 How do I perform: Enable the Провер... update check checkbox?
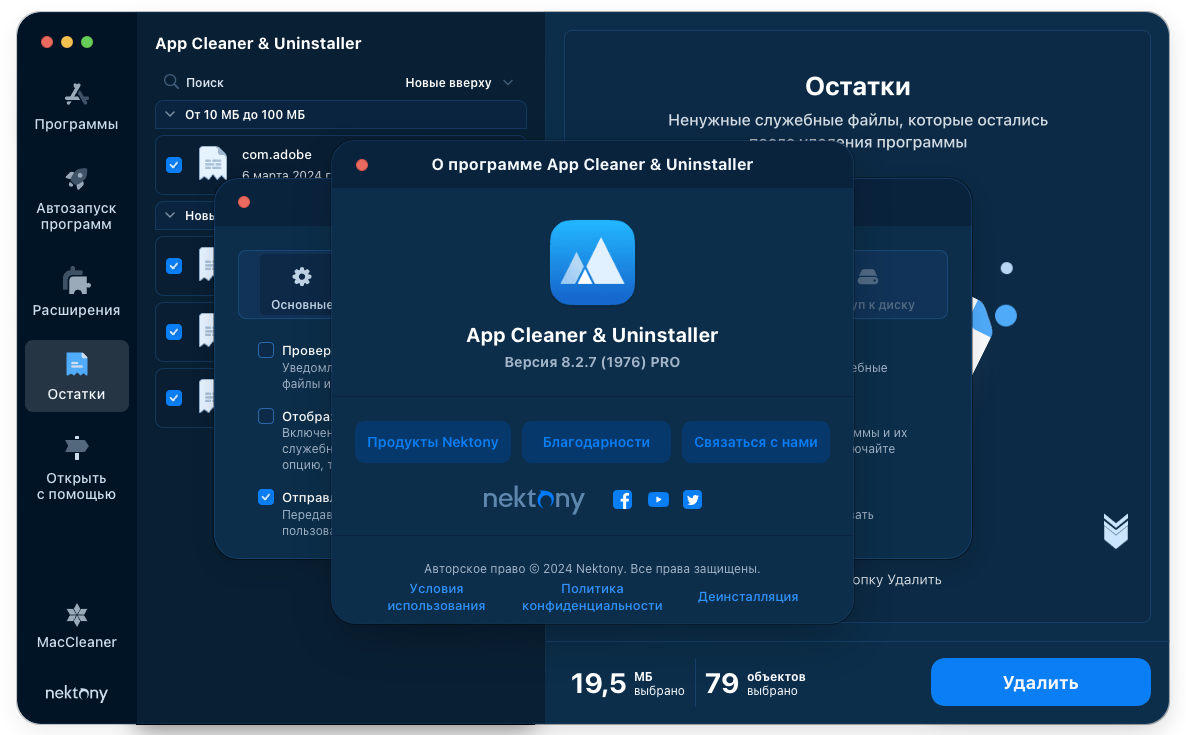pos(266,350)
